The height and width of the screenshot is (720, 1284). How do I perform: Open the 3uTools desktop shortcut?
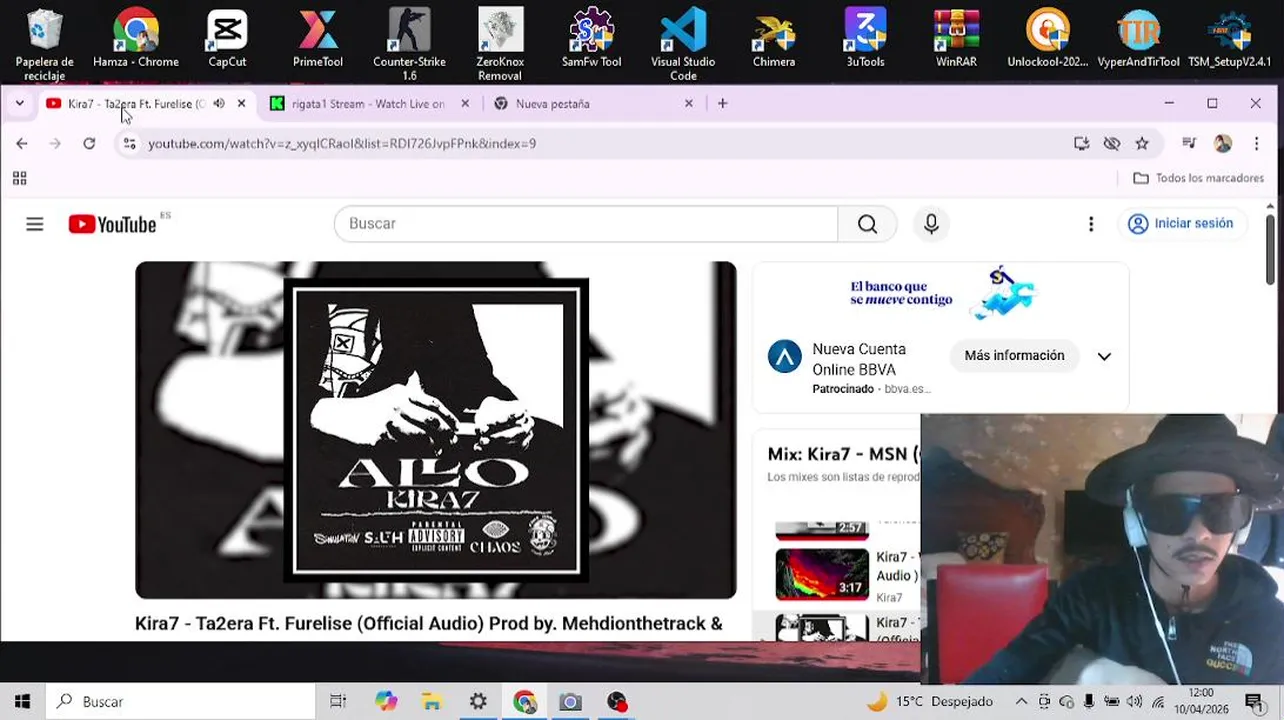(x=865, y=40)
